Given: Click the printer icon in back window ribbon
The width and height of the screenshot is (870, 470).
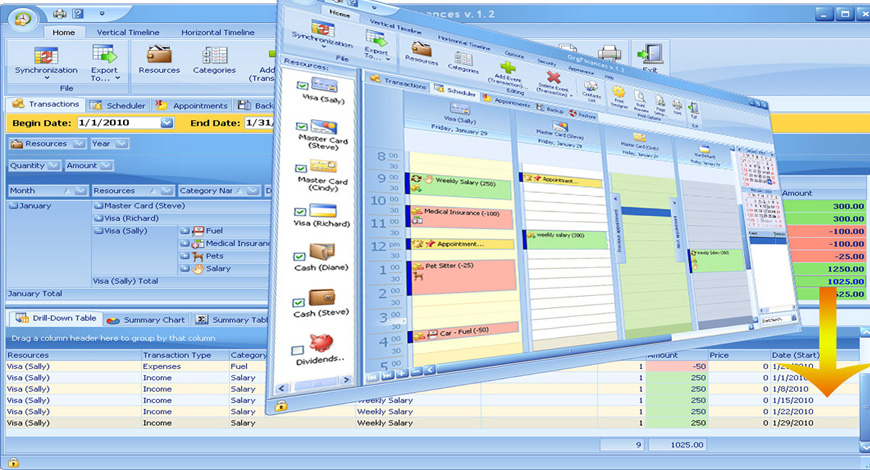Looking at the screenshot, I should pos(609,54).
